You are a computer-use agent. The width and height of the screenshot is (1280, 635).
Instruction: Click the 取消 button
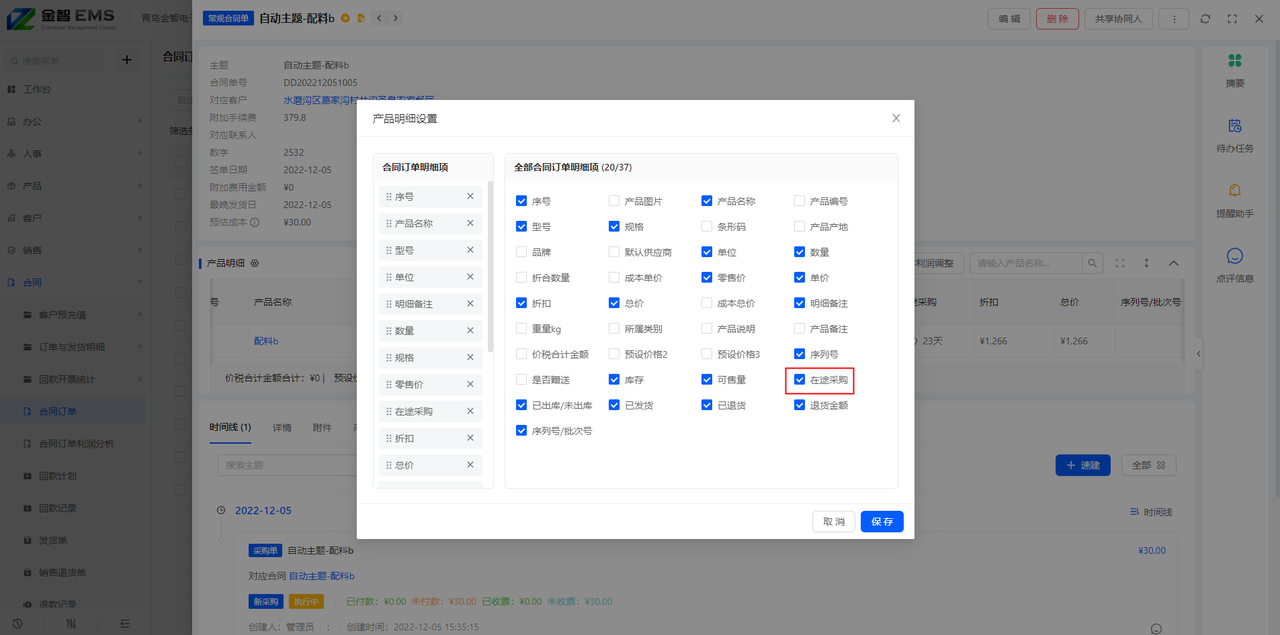click(834, 521)
